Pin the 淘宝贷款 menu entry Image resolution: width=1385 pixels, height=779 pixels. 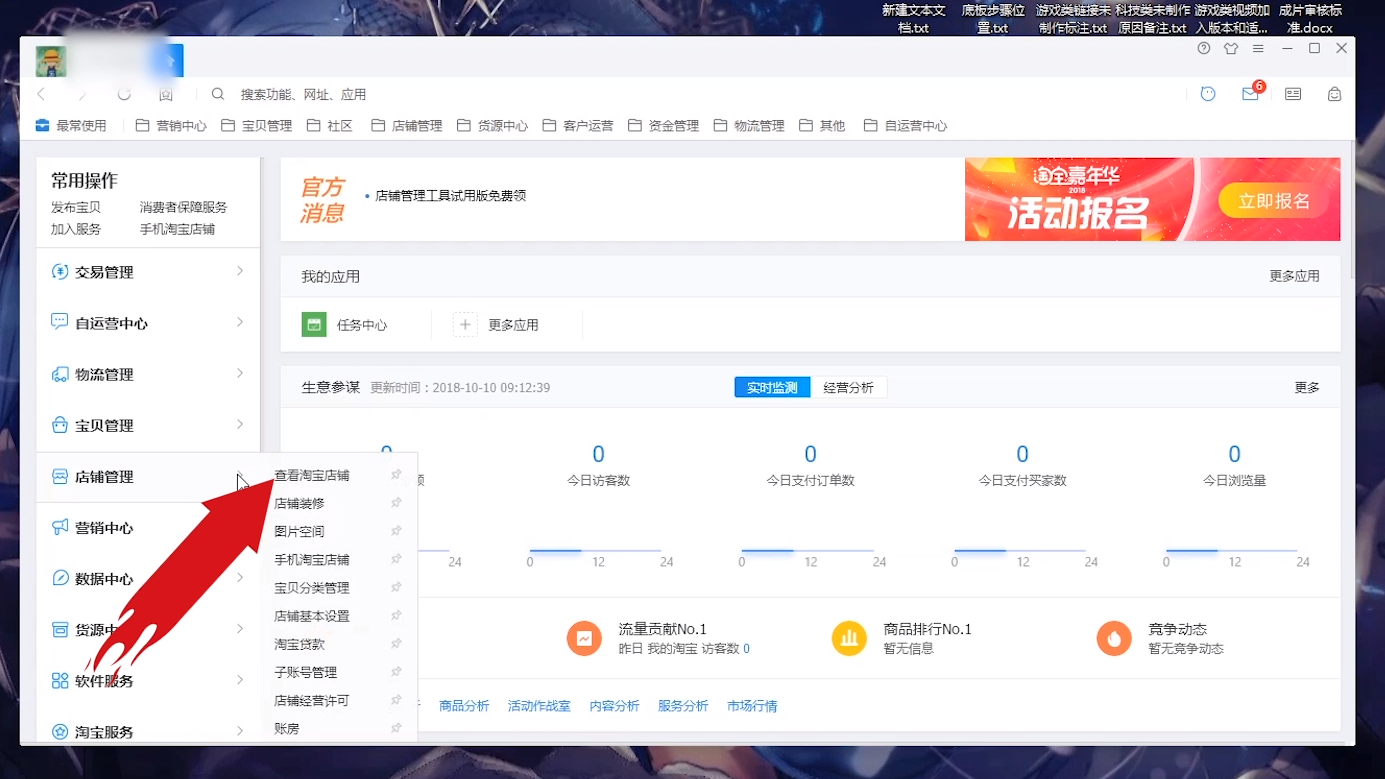click(x=396, y=643)
